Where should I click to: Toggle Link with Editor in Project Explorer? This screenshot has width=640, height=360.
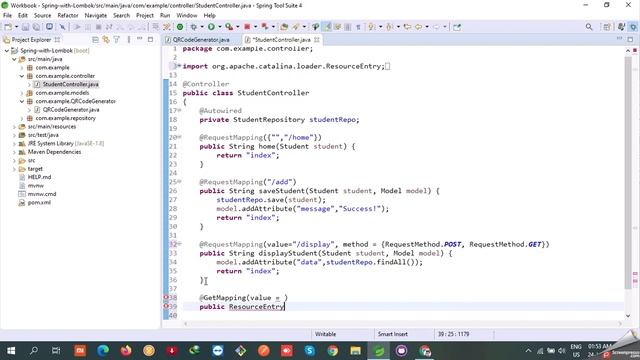[x=106, y=40]
